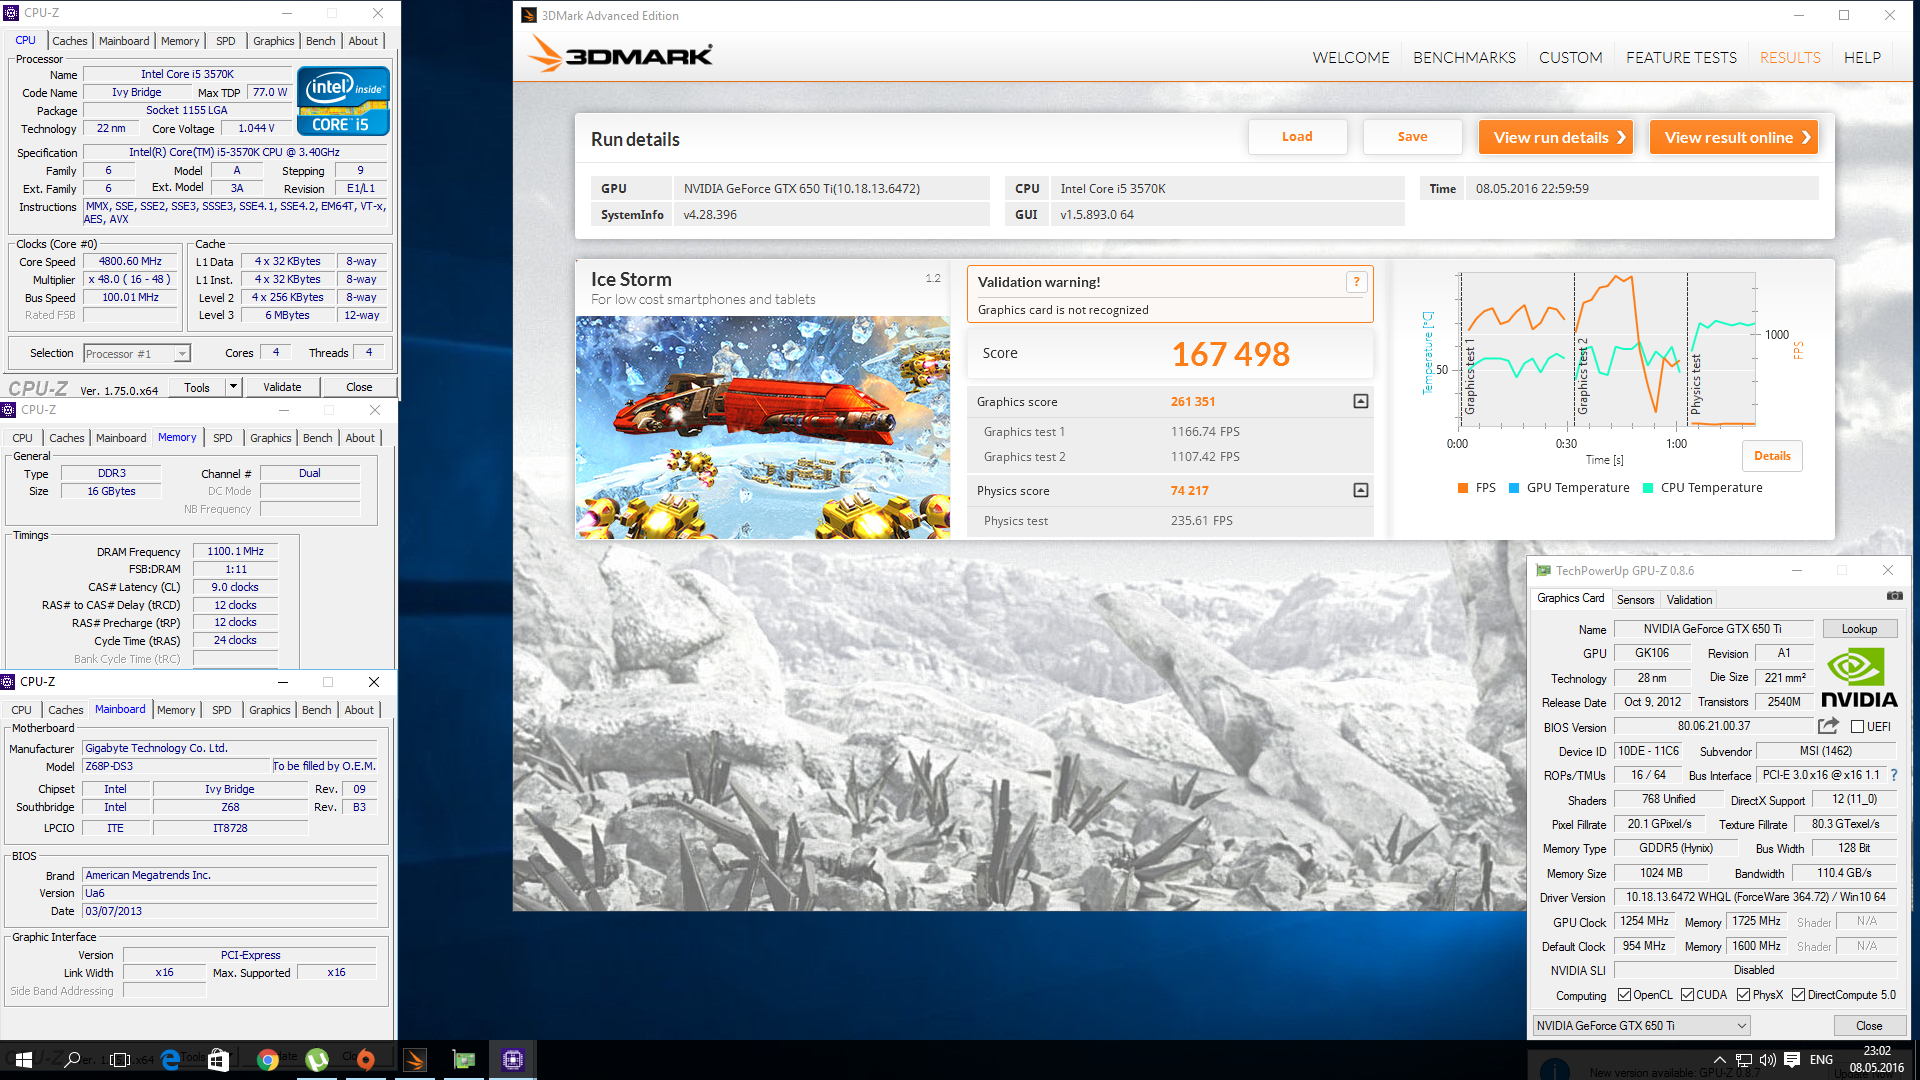Open the Validation tab in GPU-Z

click(x=1689, y=600)
